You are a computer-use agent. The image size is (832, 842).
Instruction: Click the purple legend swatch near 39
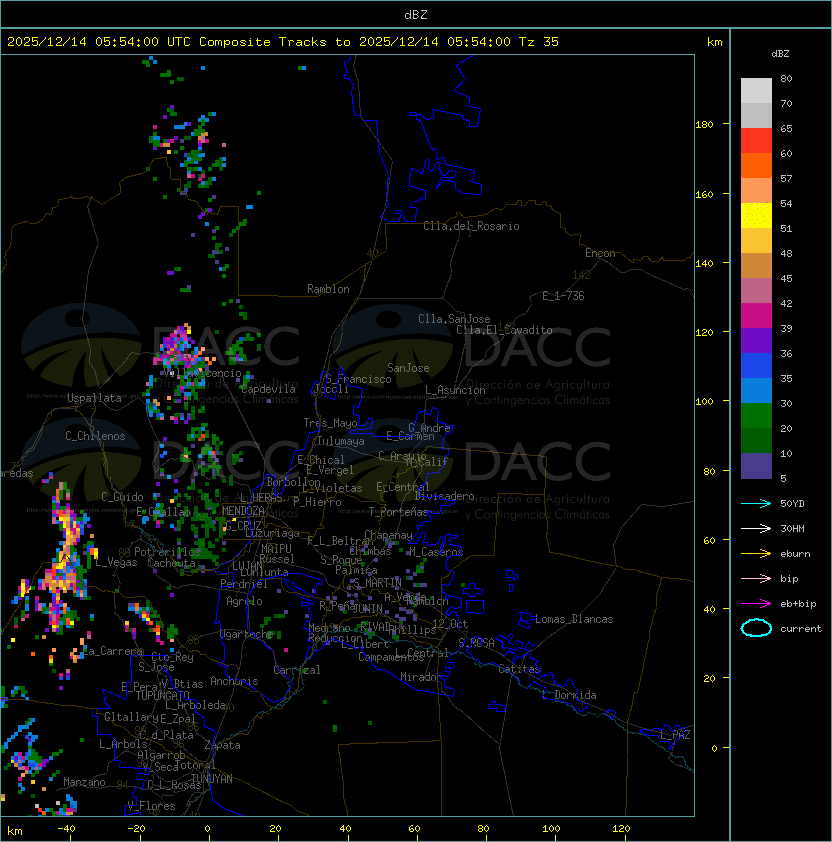756,340
